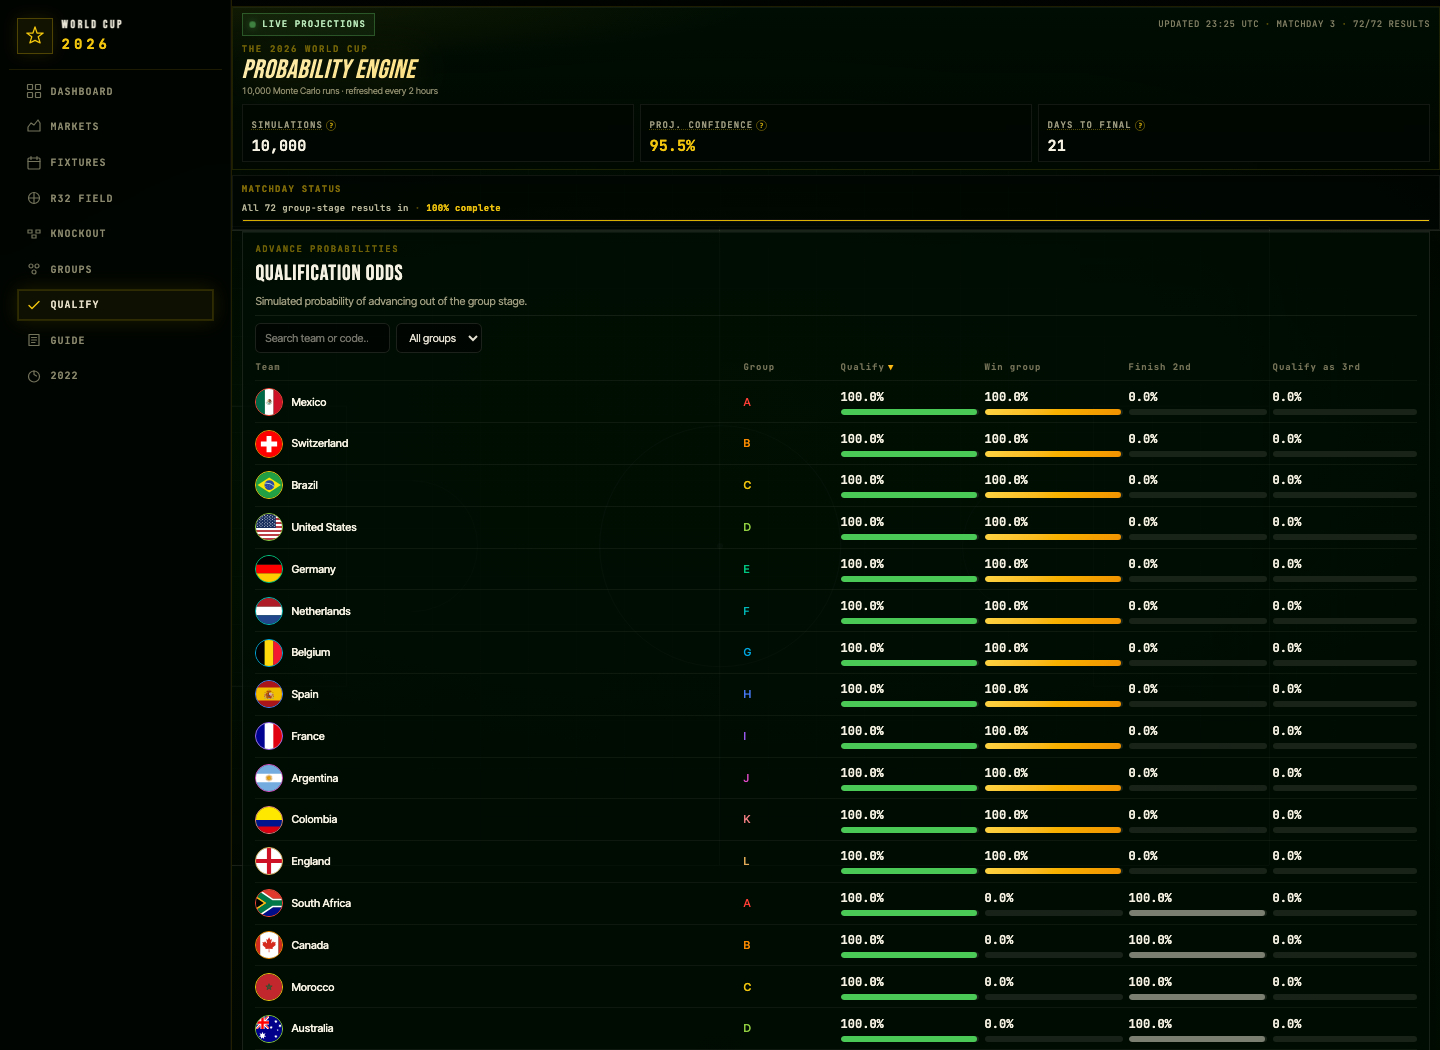Click Mexico's green Qualify progress bar
Viewport: 1440px width, 1050px height.
point(908,412)
